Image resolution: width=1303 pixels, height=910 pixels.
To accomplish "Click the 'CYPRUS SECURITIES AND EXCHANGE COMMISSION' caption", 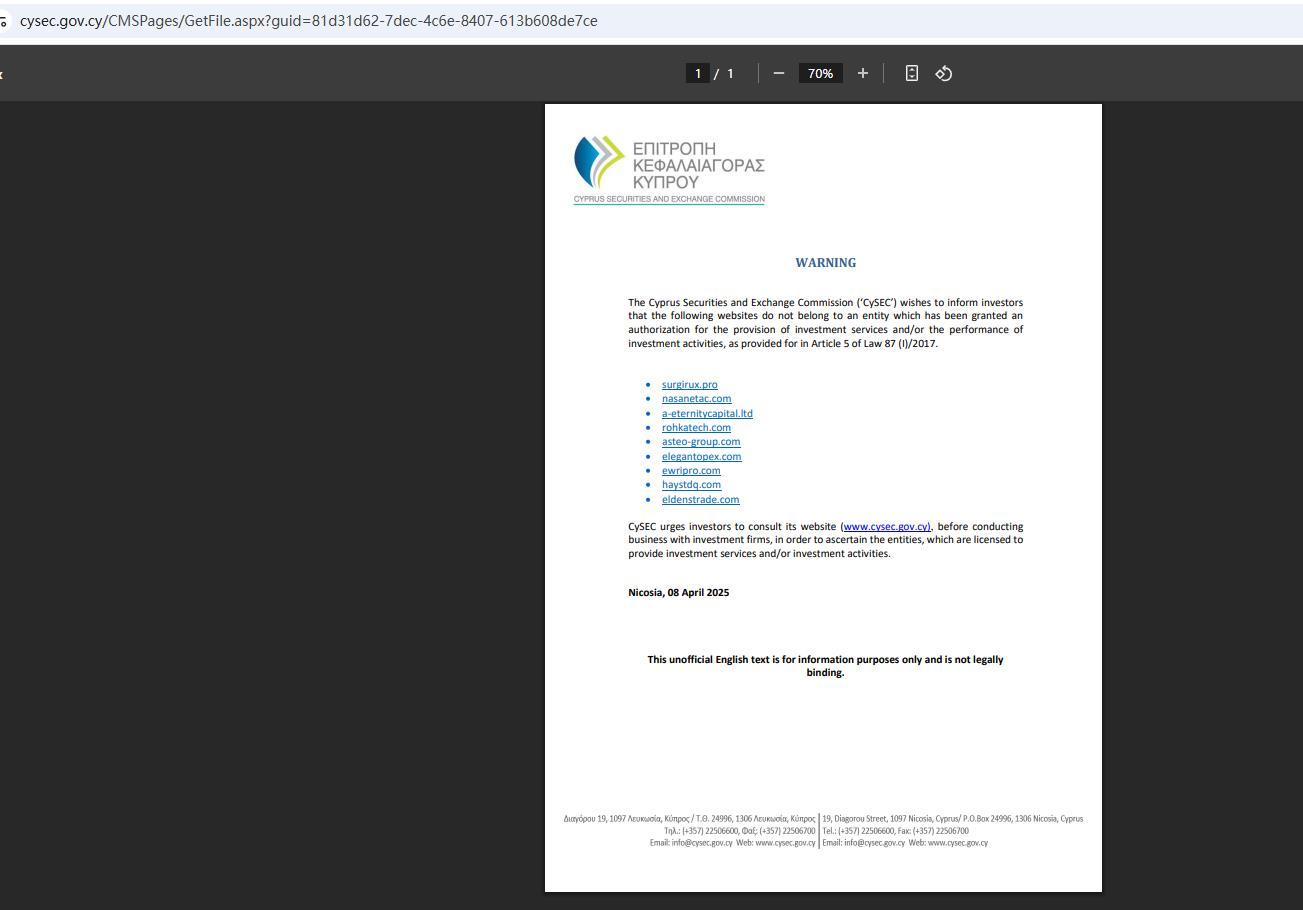I will tap(669, 199).
